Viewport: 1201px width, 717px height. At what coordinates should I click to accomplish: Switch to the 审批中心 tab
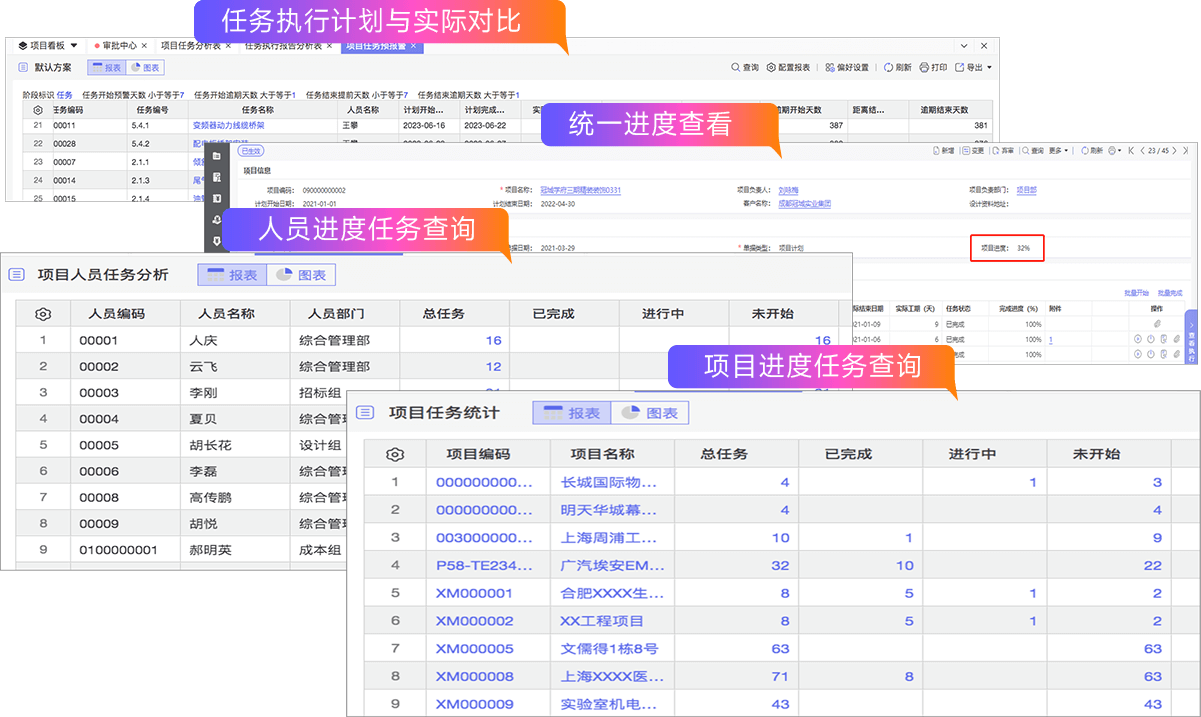[x=119, y=46]
